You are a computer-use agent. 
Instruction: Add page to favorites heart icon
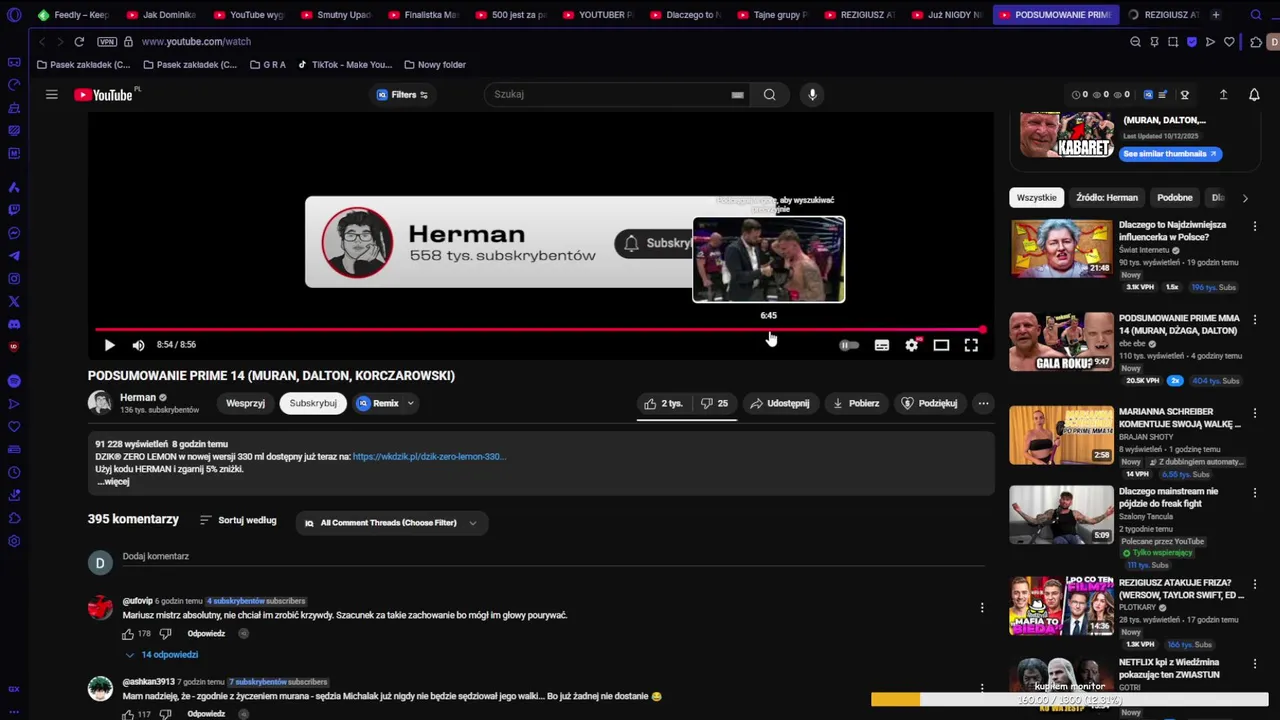(x=1229, y=42)
